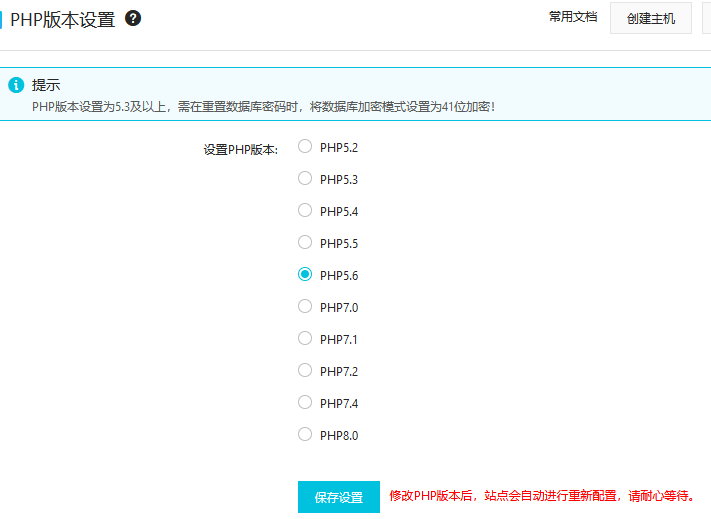Open the 常用文档 link
Image resolution: width=711 pixels, height=519 pixels.
pos(573,17)
